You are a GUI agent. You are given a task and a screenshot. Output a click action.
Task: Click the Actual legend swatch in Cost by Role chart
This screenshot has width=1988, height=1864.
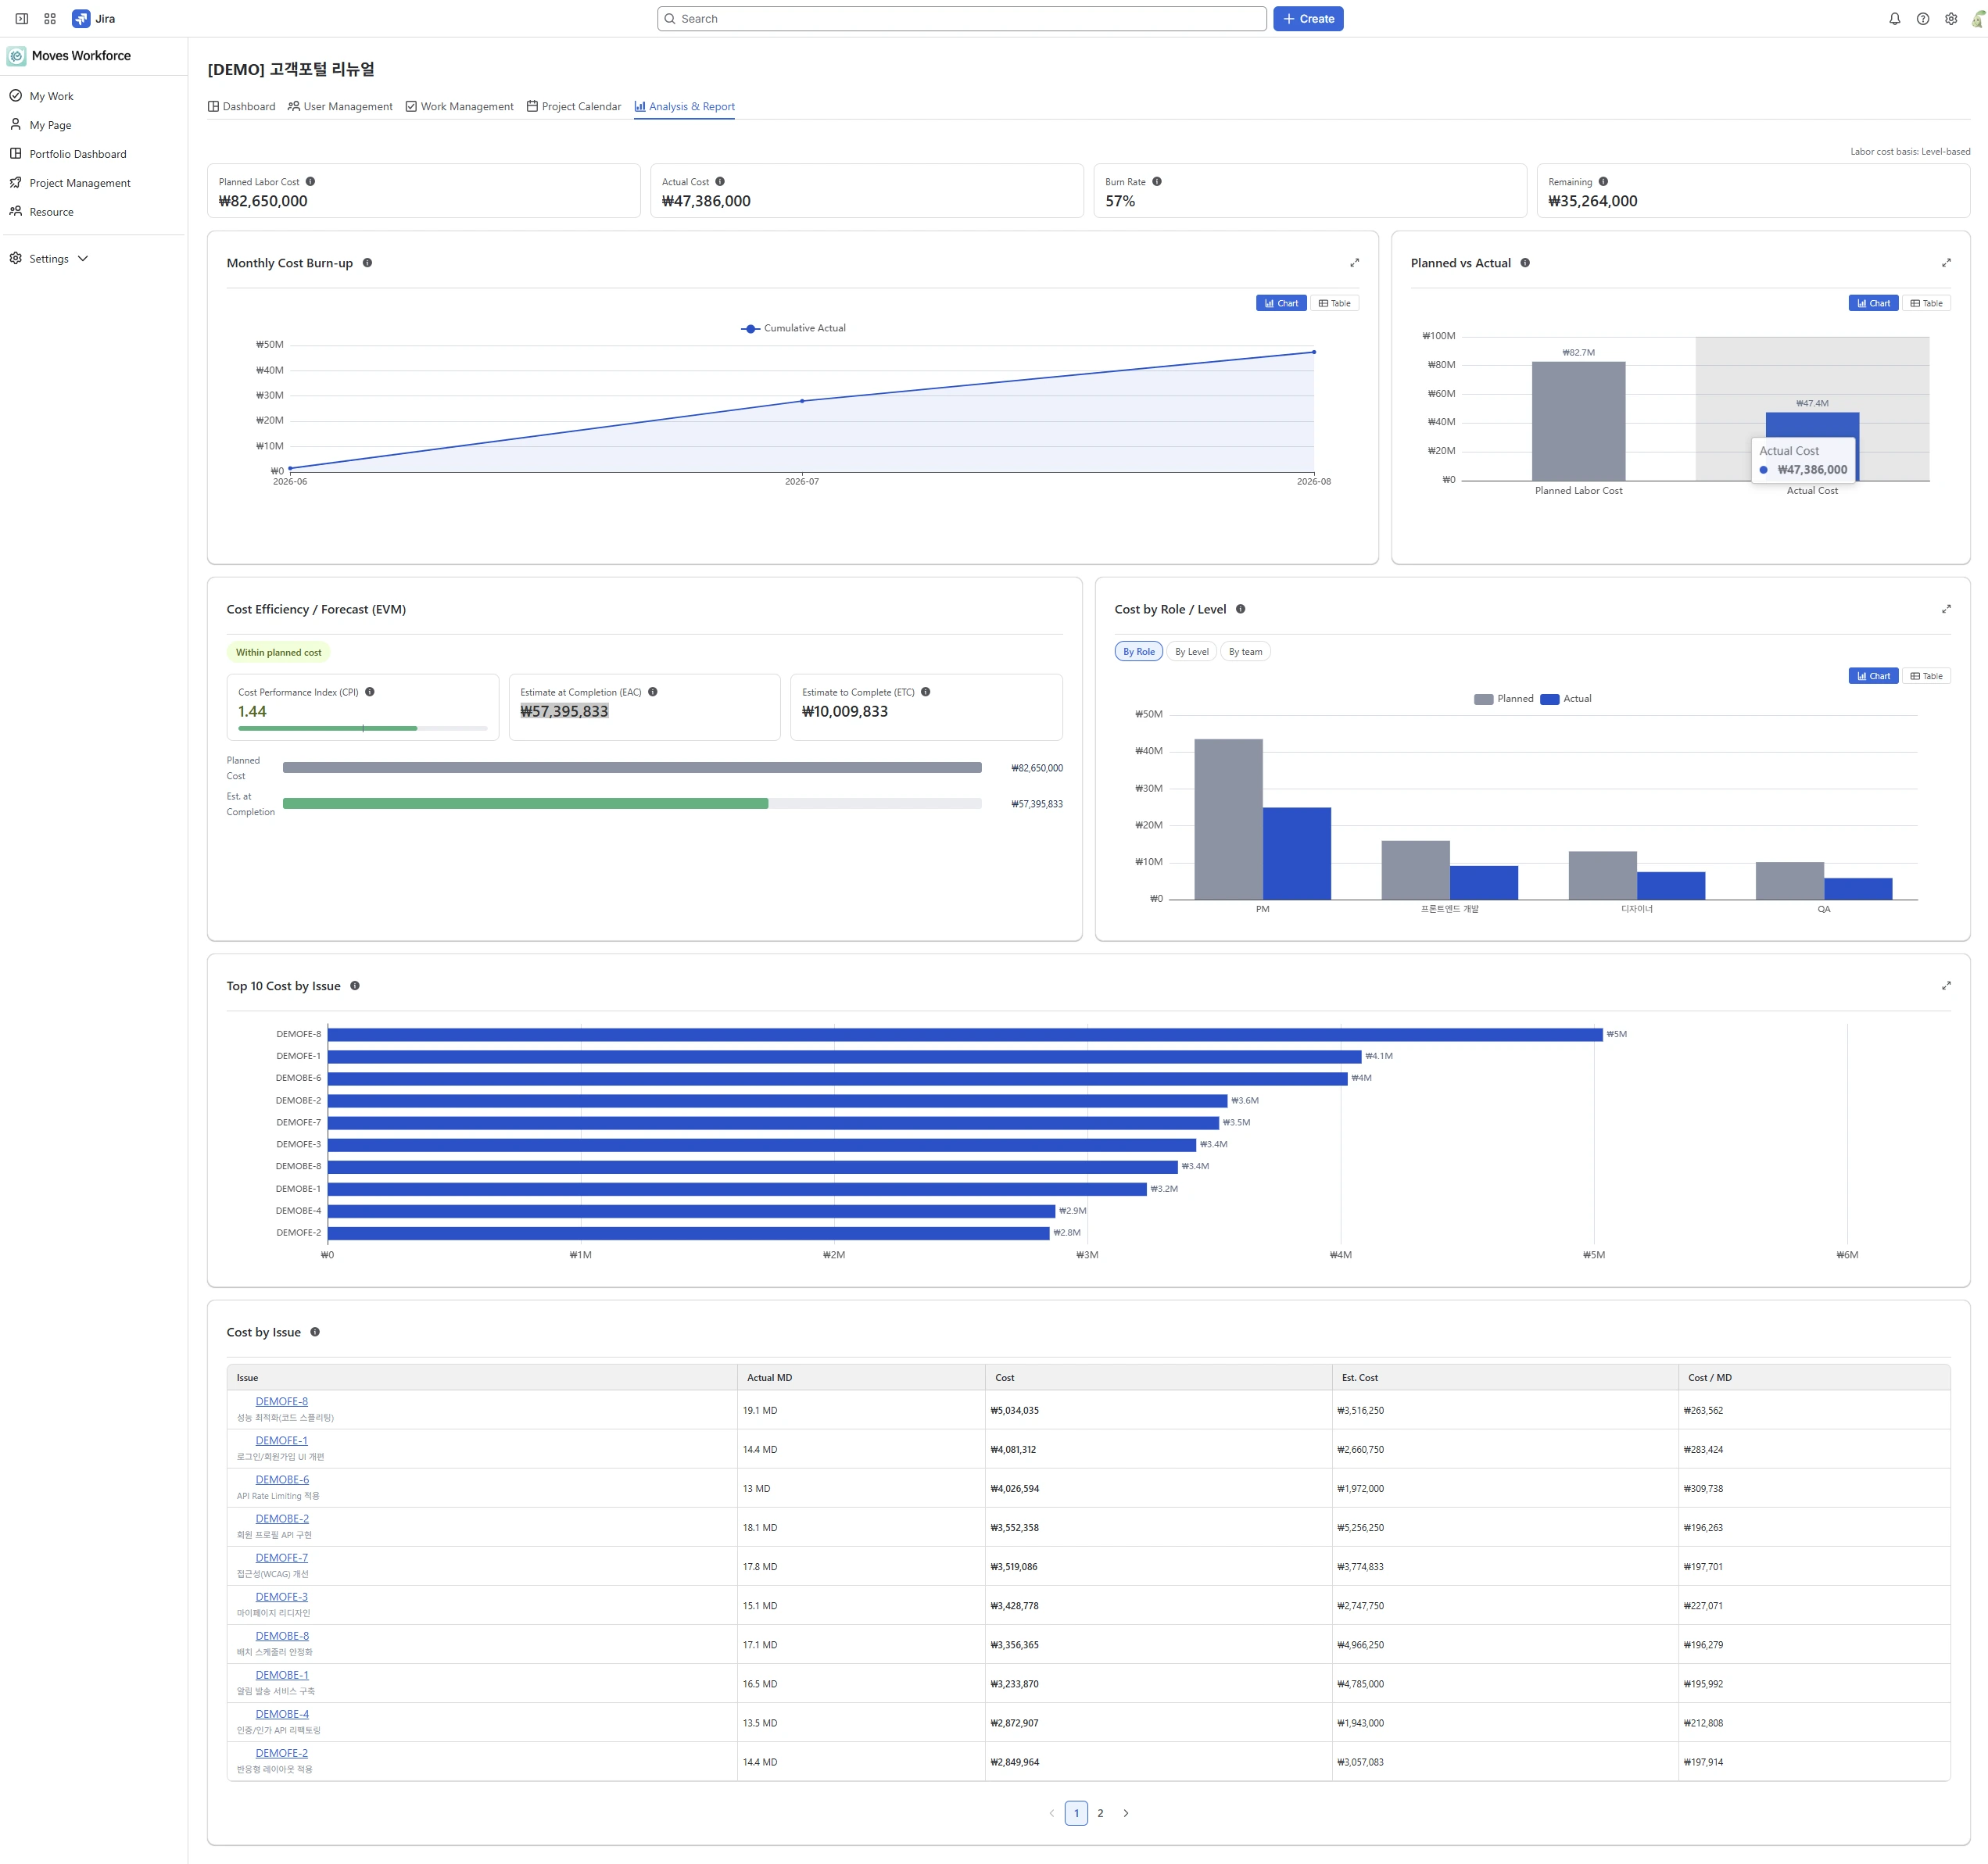coord(1549,699)
